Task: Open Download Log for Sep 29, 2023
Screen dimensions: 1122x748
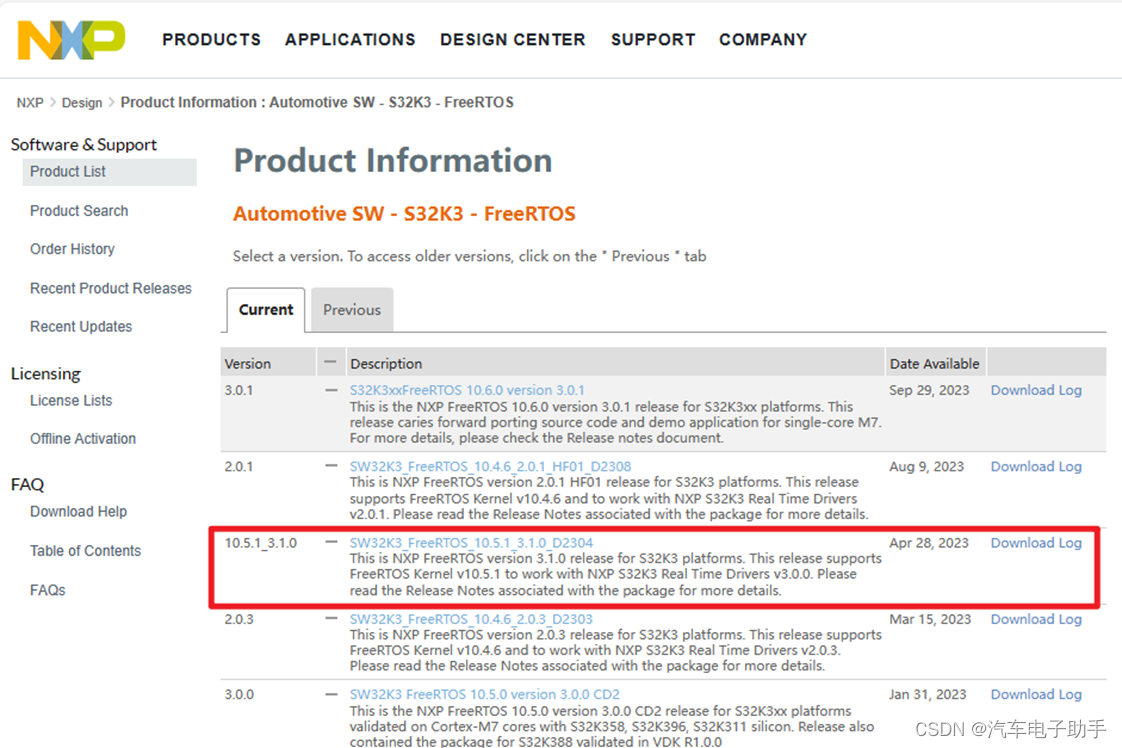Action: point(1036,390)
